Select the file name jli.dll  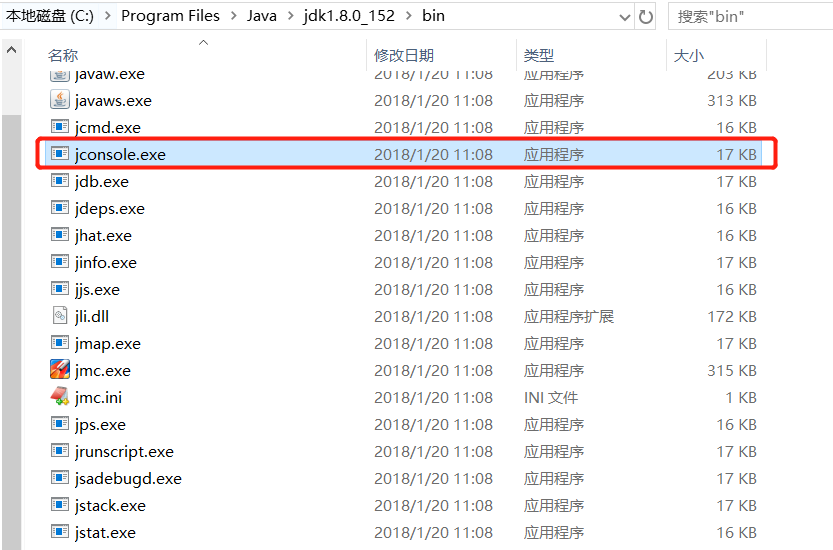coord(92,317)
